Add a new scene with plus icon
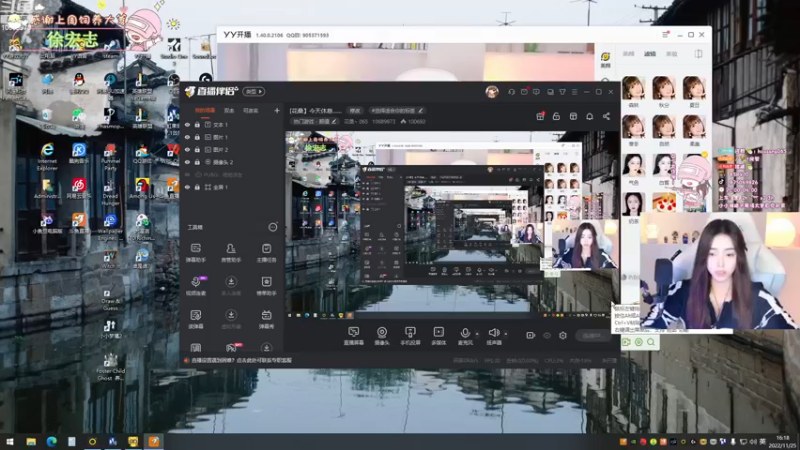The width and height of the screenshot is (800, 450). tap(277, 110)
